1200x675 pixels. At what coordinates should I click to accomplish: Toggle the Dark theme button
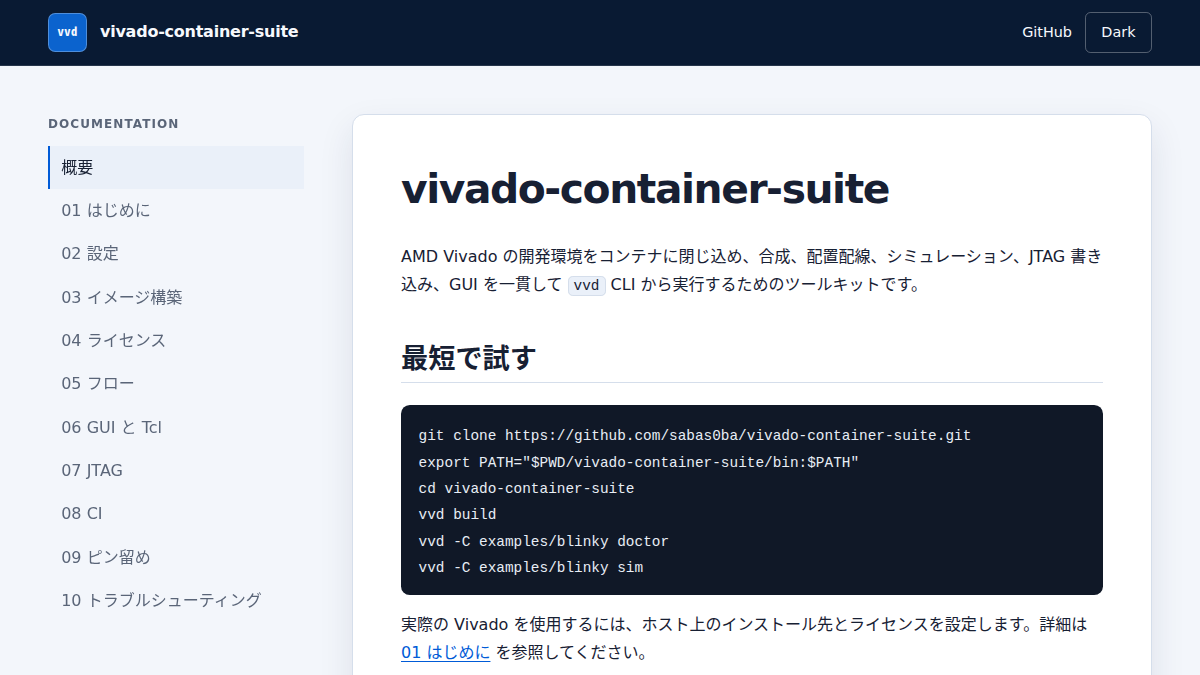[1118, 32]
